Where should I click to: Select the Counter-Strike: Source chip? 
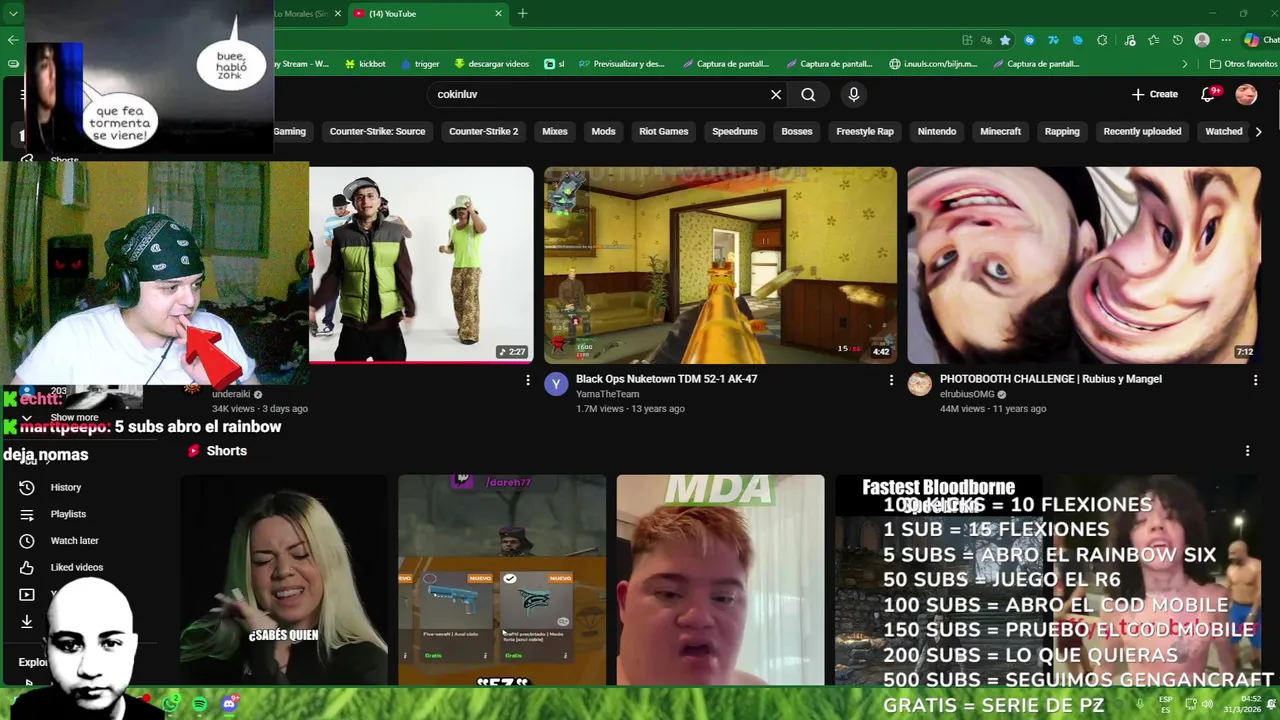(x=377, y=131)
